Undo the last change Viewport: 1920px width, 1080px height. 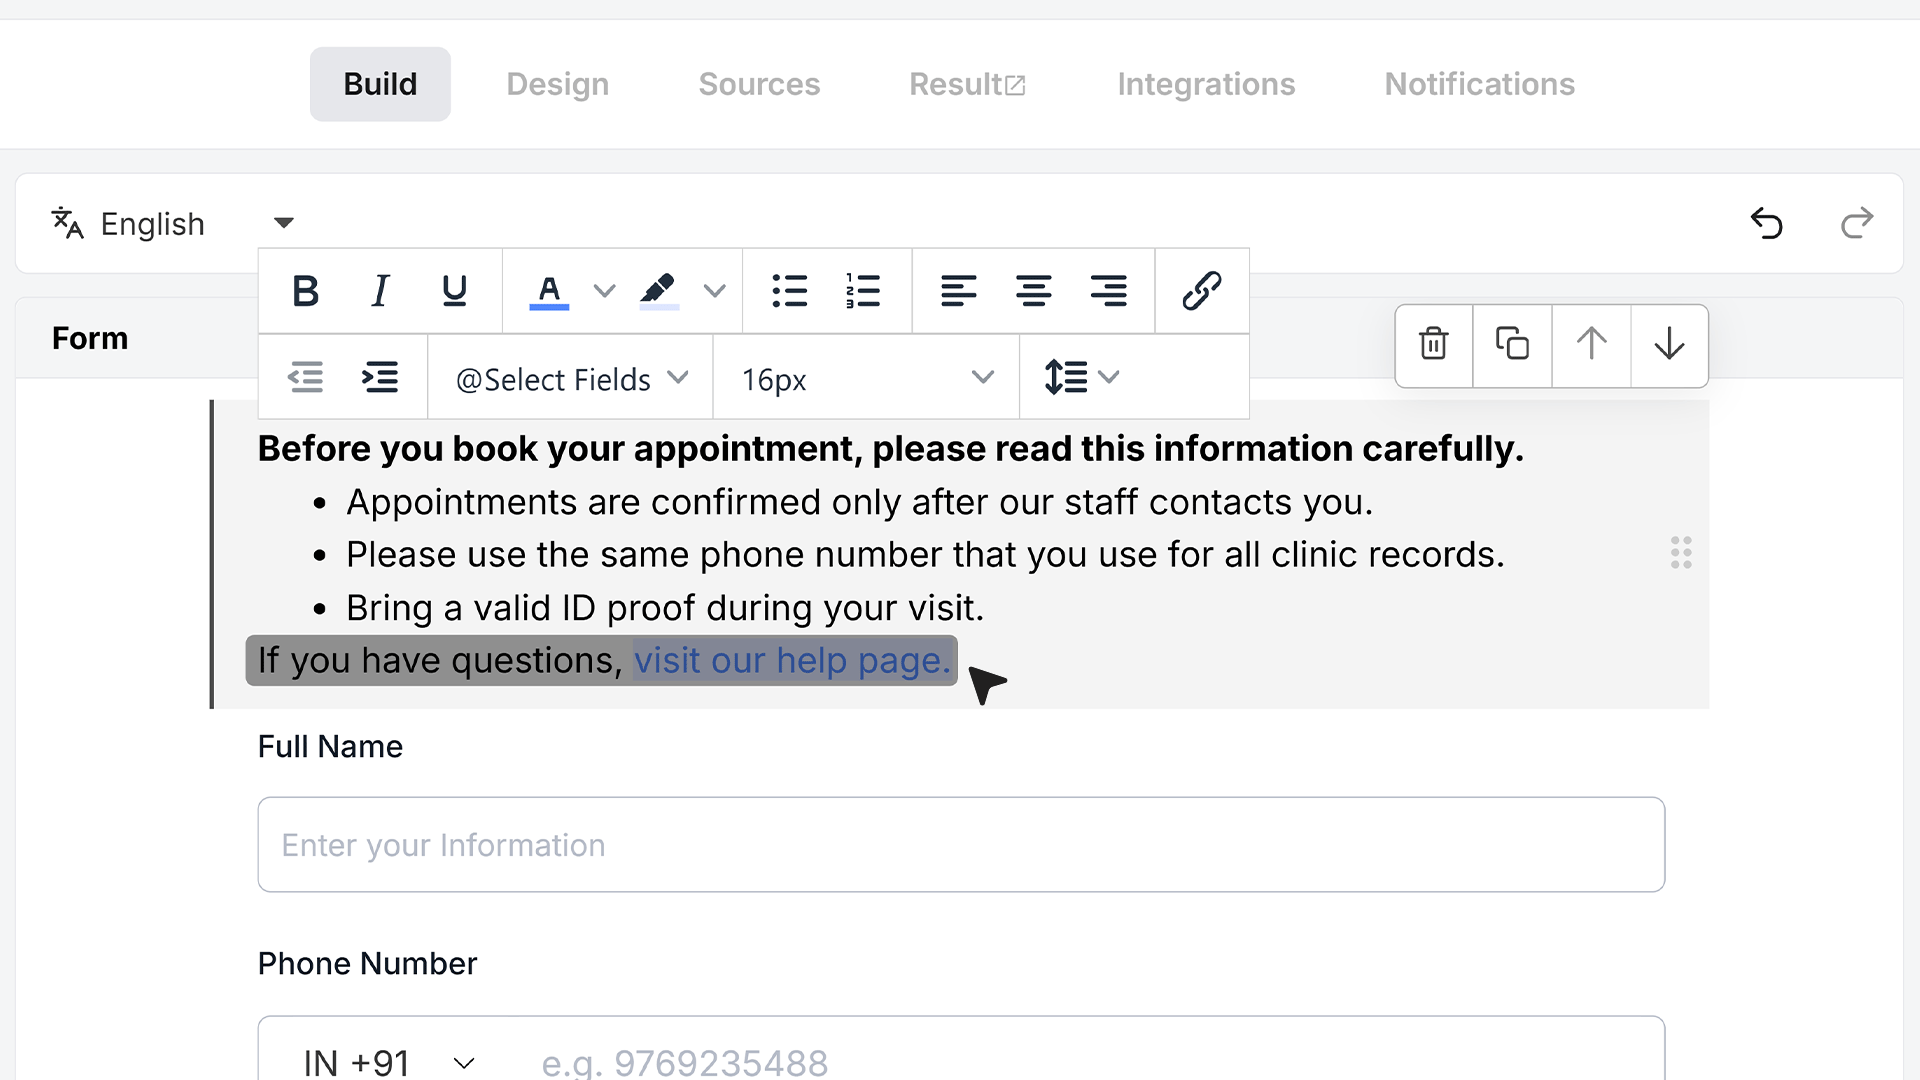click(1767, 223)
